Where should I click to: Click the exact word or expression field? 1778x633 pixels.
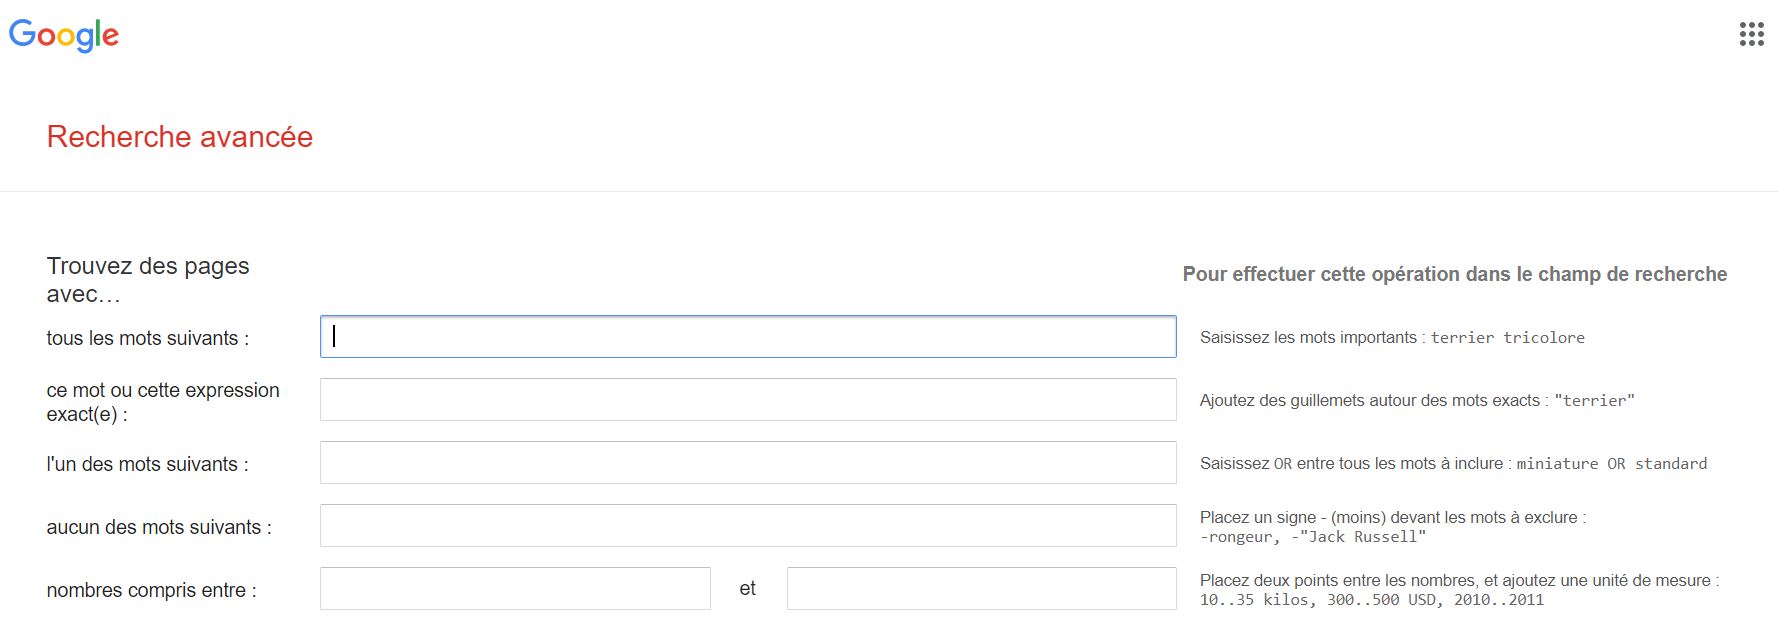(x=748, y=400)
